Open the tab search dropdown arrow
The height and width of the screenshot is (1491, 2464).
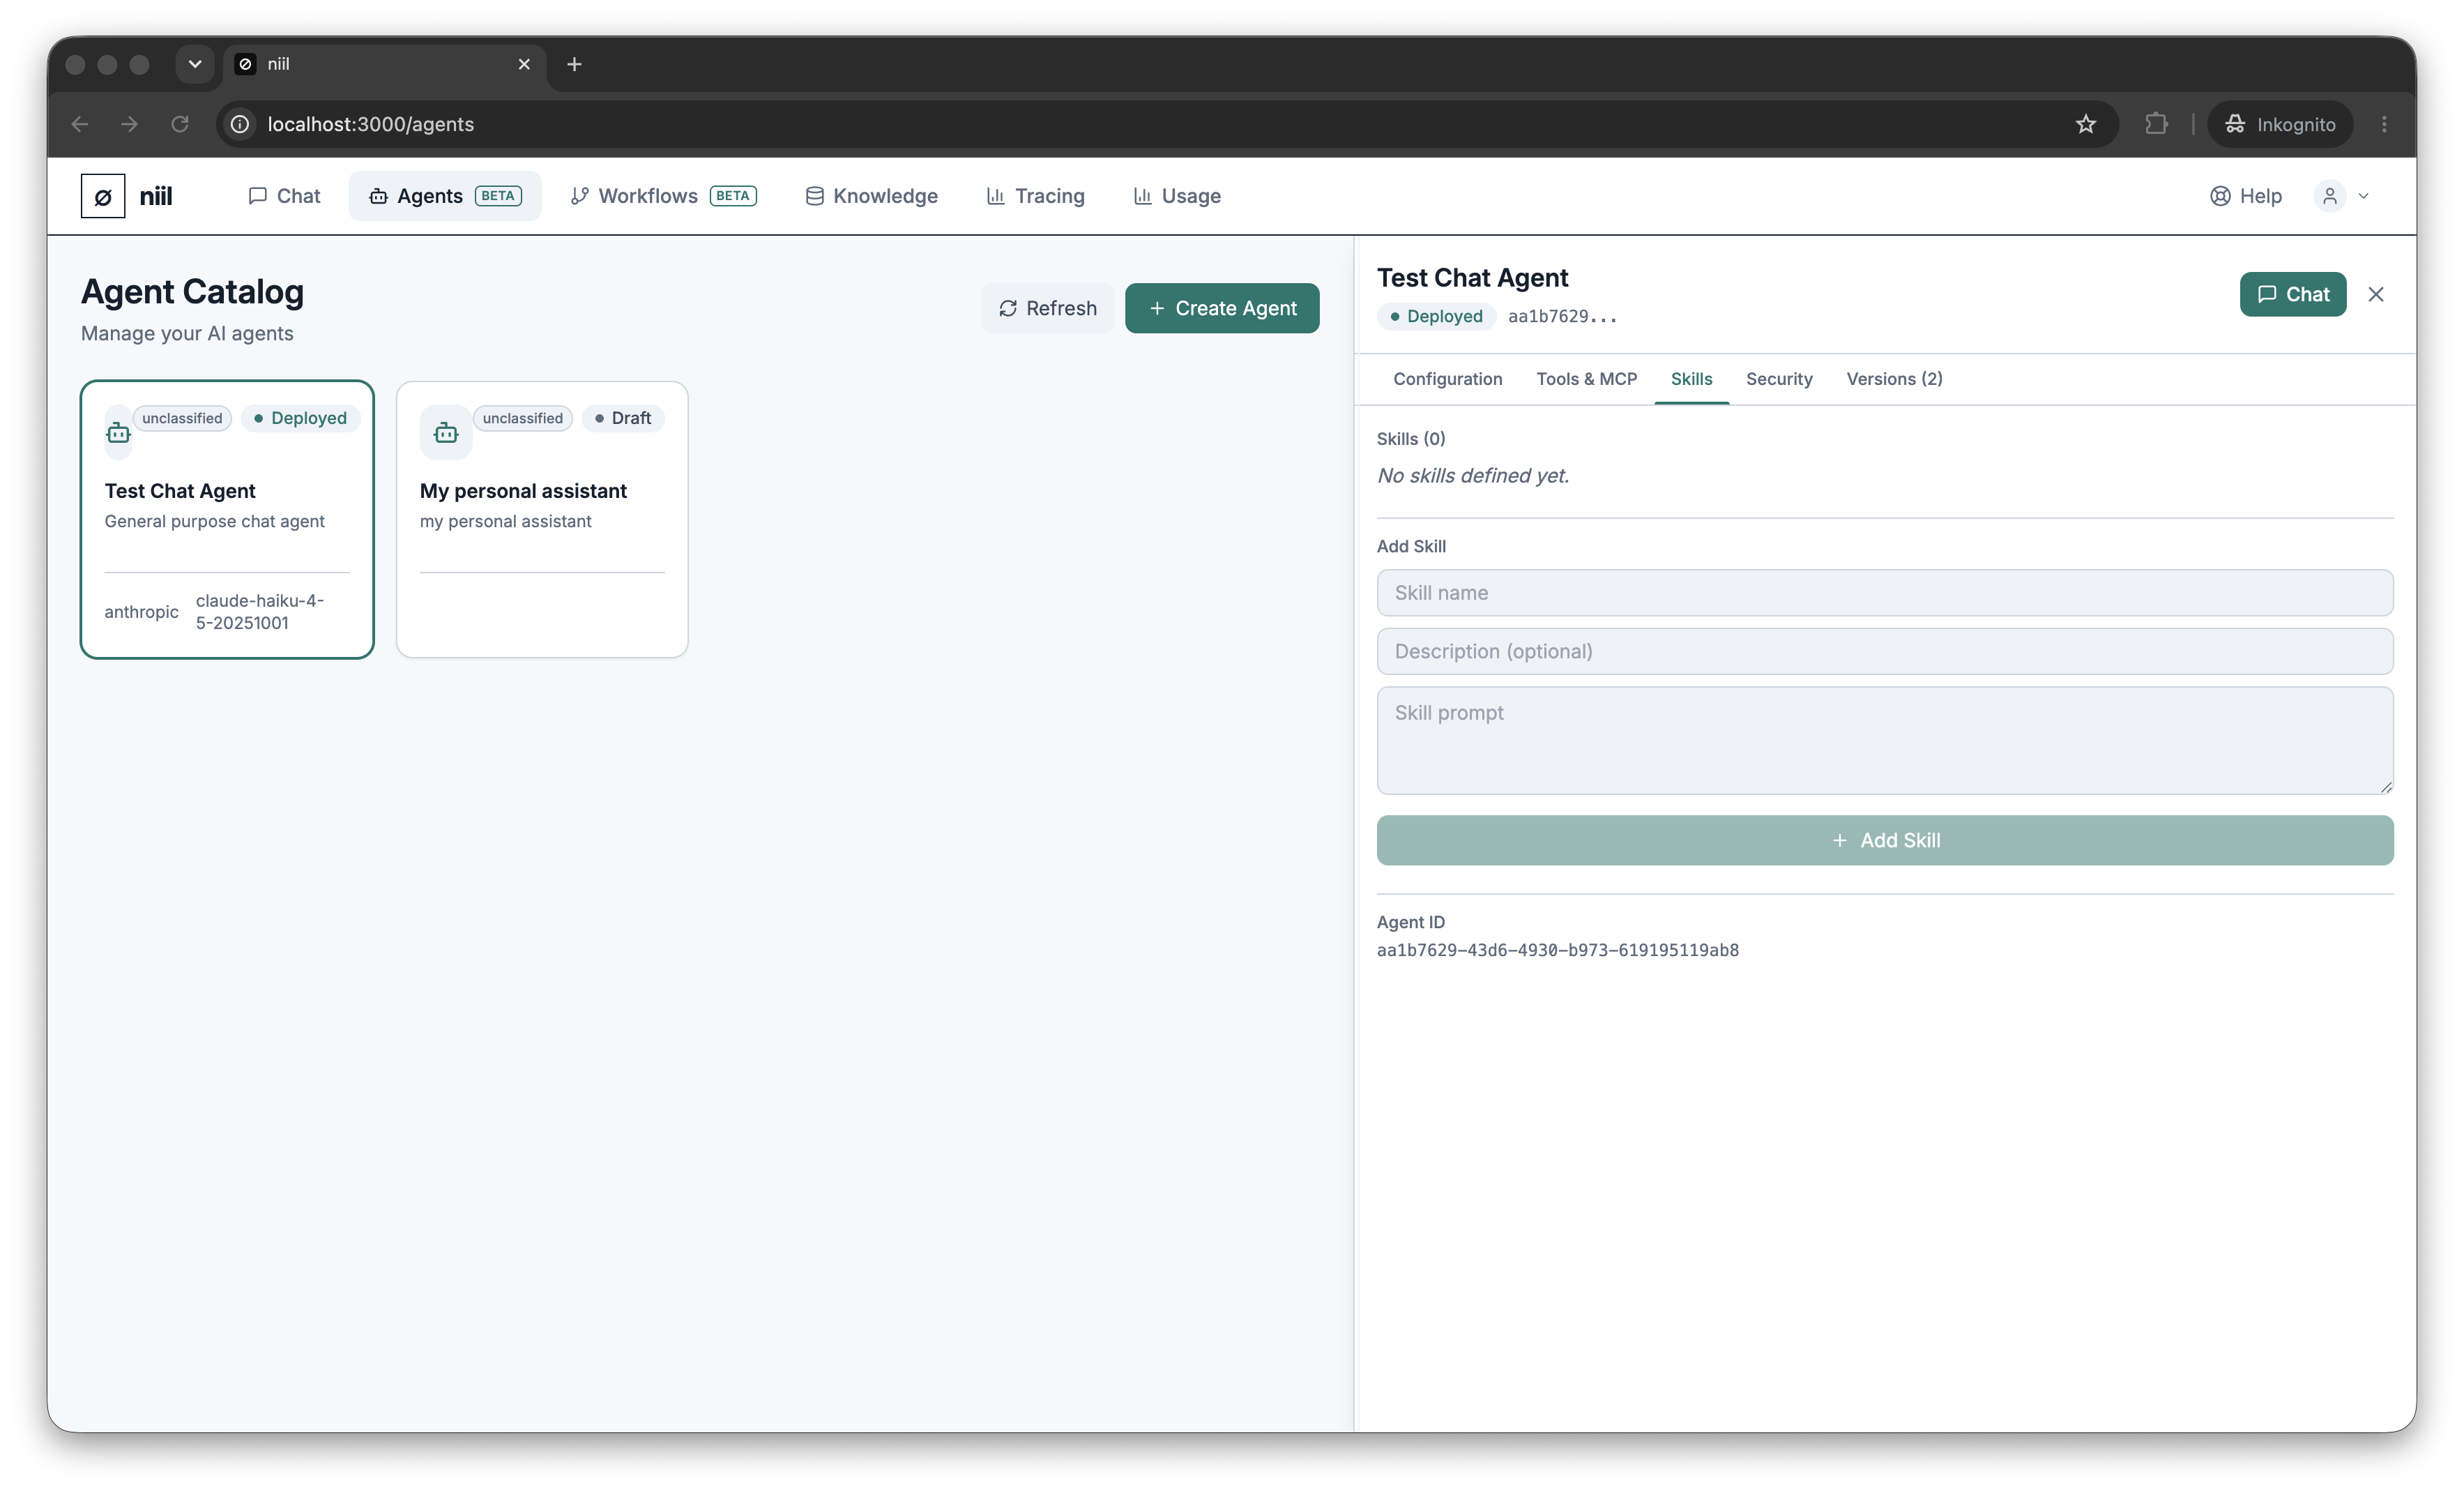coord(195,64)
